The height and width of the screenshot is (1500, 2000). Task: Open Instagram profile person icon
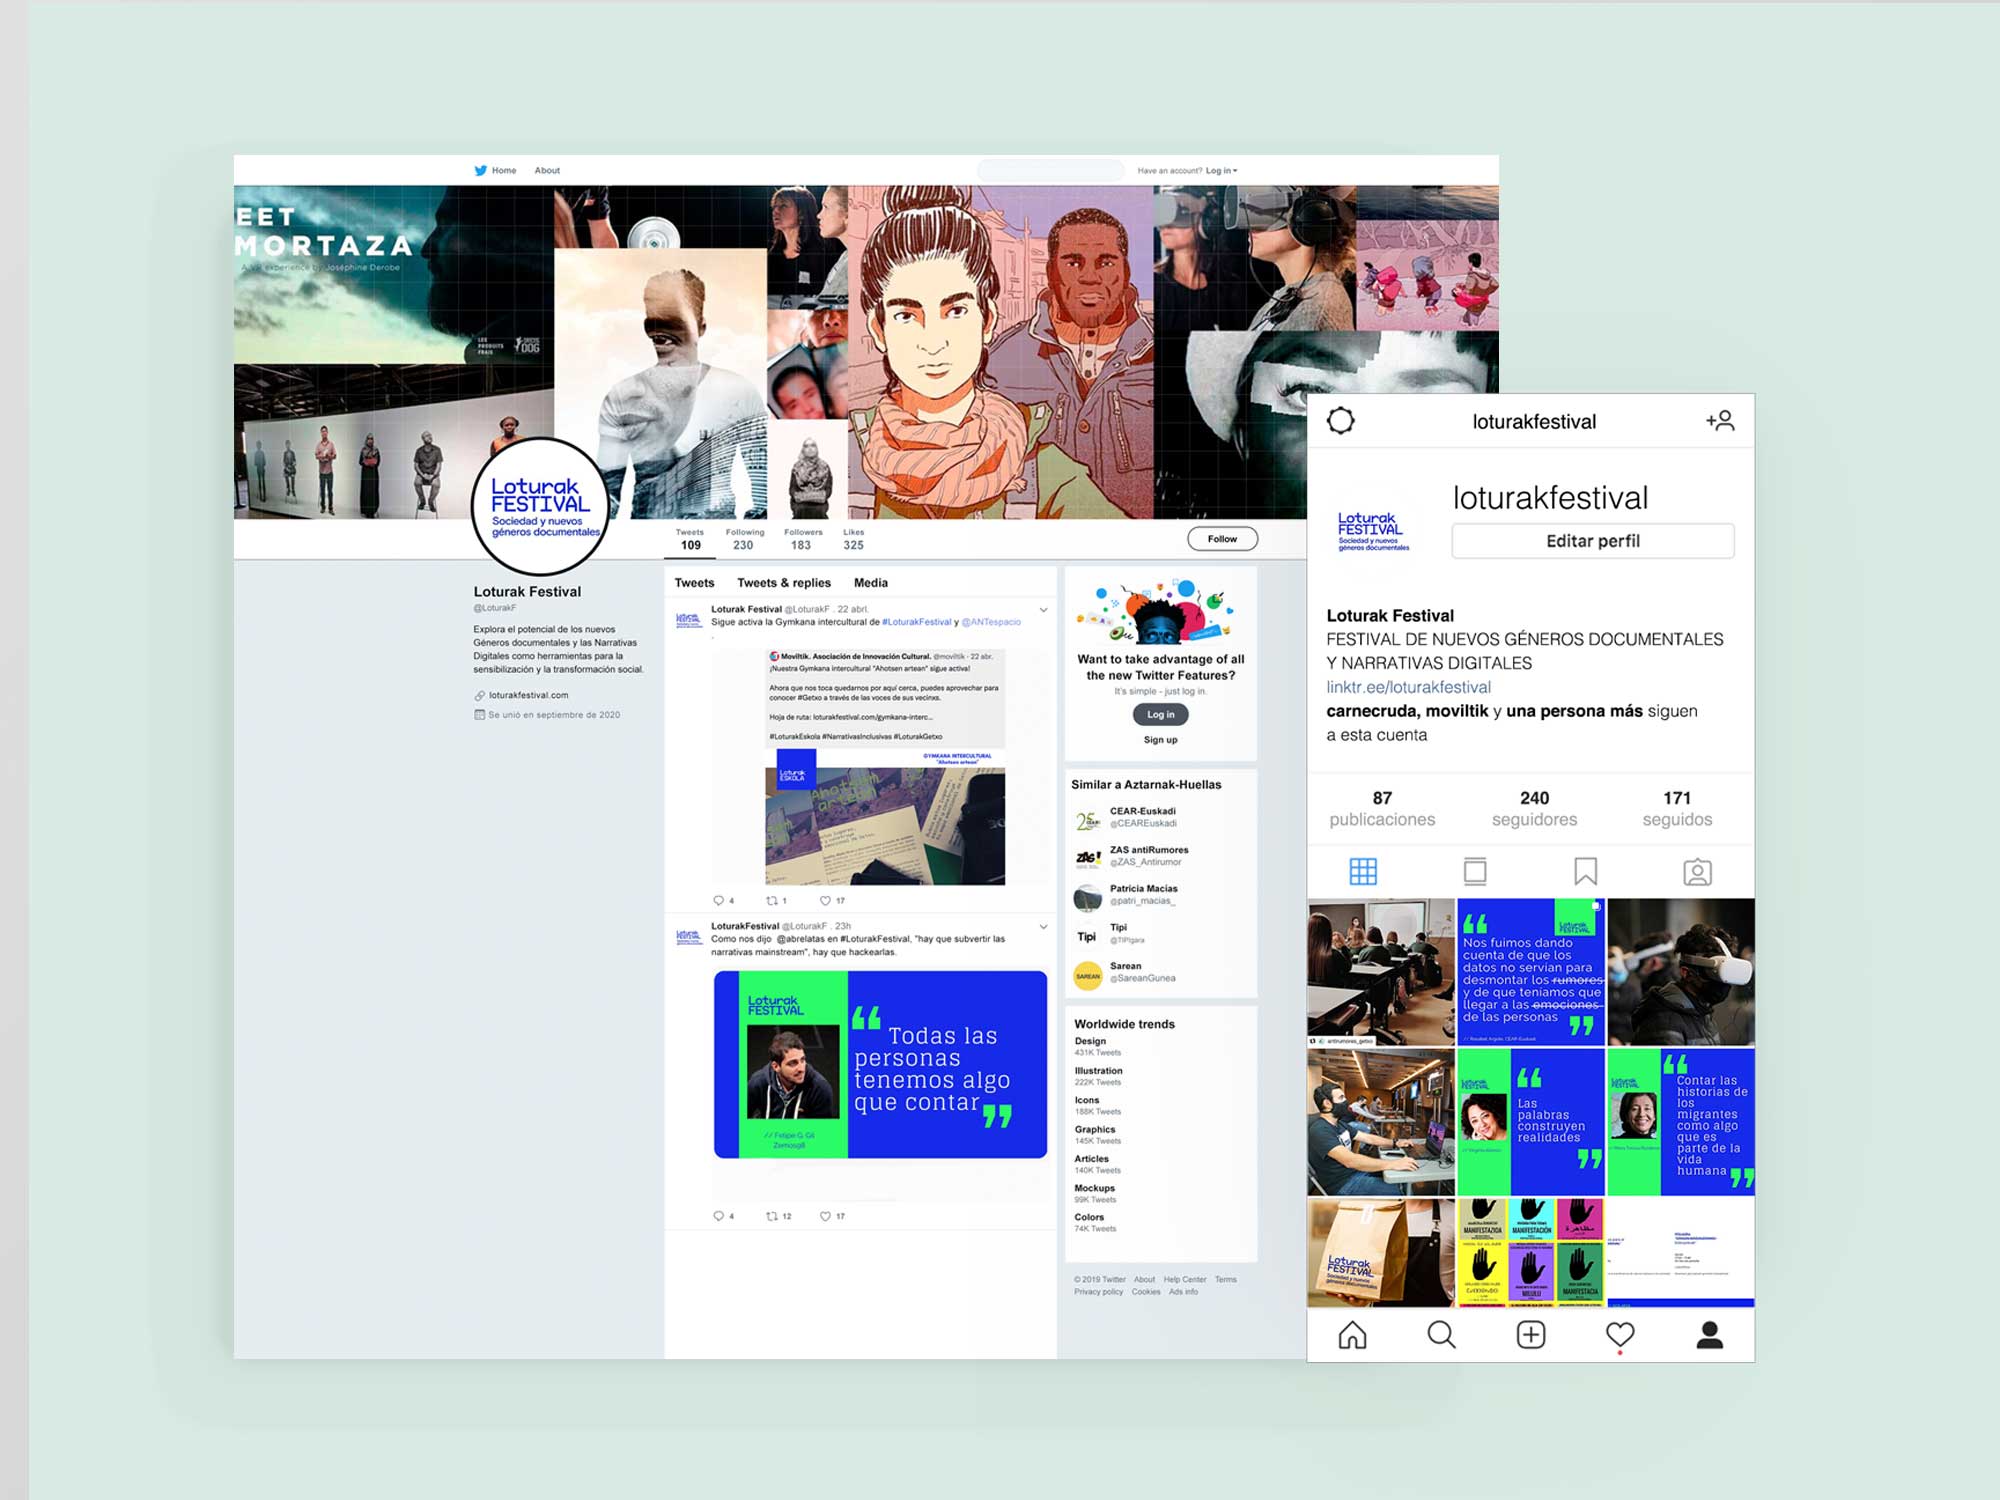(1710, 1335)
